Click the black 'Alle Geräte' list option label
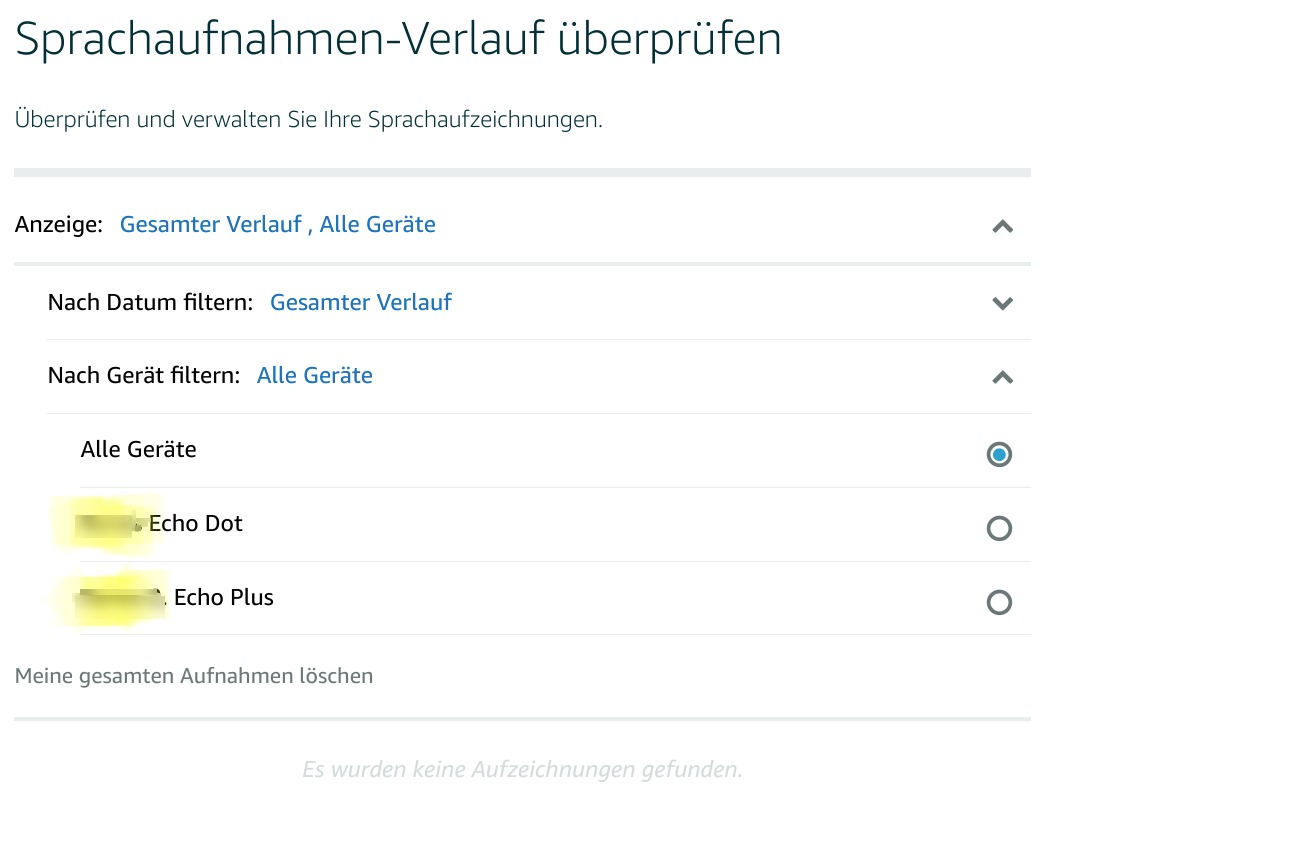The width and height of the screenshot is (1311, 851). click(138, 449)
